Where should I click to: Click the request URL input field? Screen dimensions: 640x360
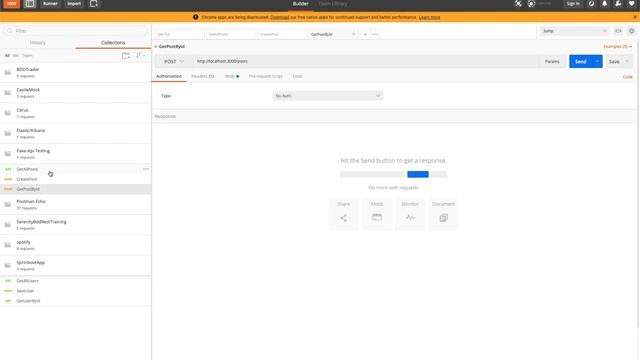click(x=366, y=61)
